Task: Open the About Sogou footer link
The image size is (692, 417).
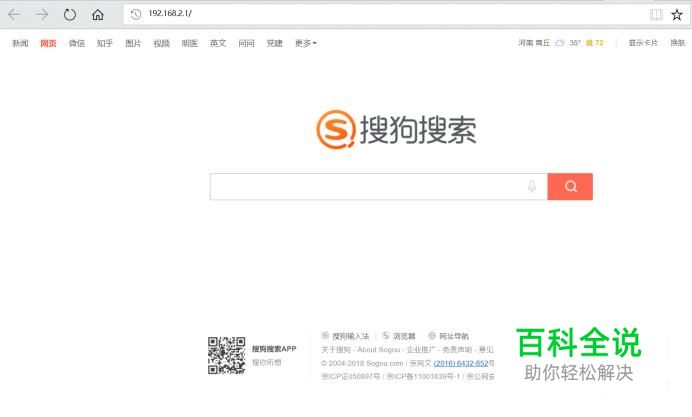Action: pos(379,349)
